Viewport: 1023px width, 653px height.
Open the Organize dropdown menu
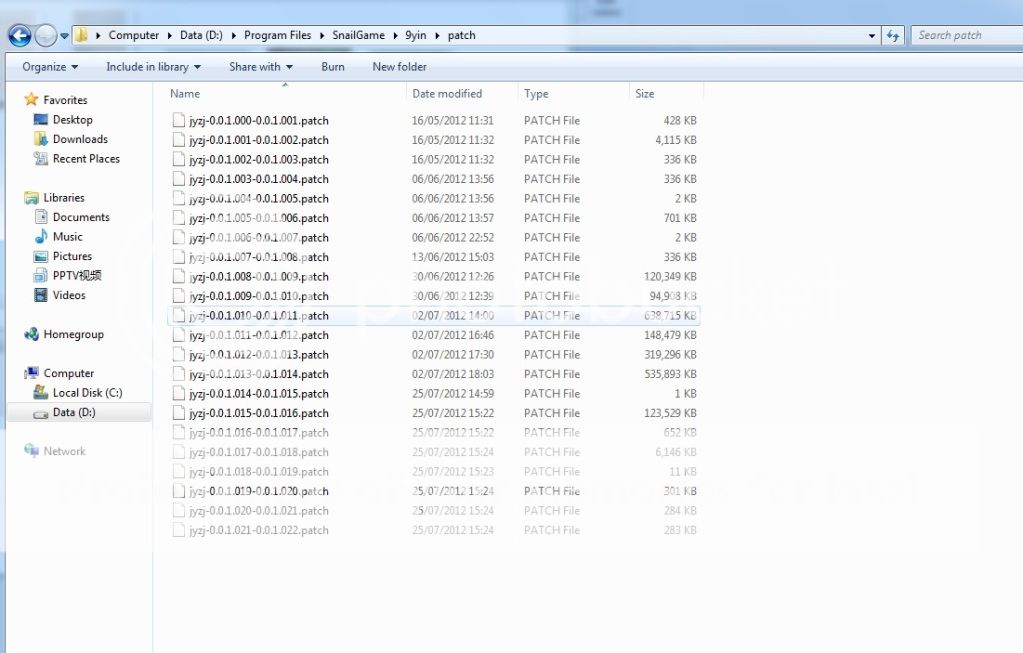click(50, 67)
